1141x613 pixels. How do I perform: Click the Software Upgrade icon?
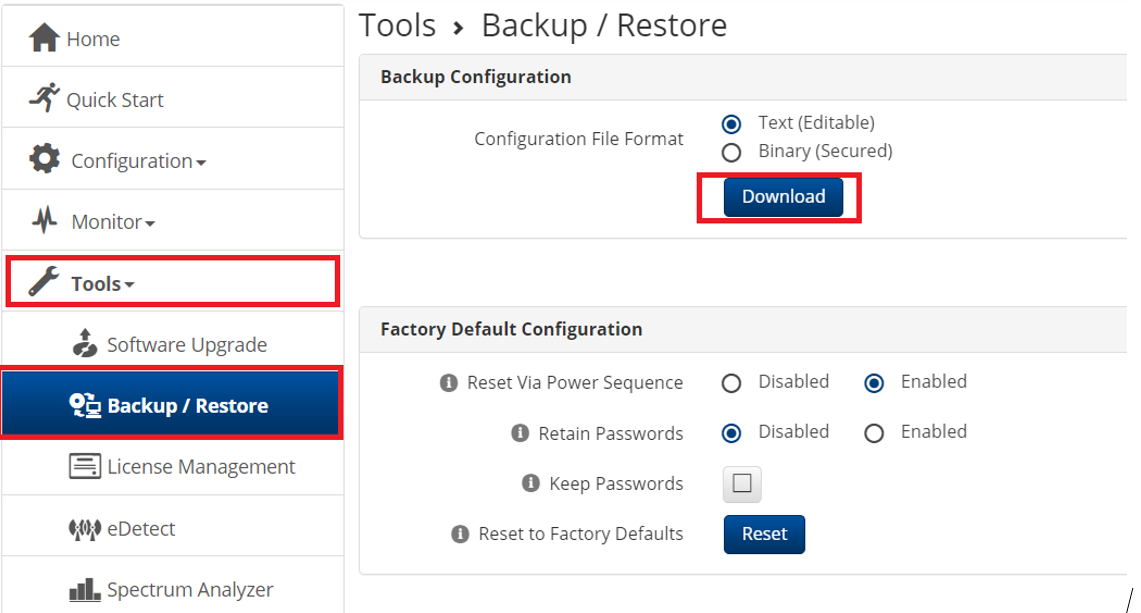(86, 343)
